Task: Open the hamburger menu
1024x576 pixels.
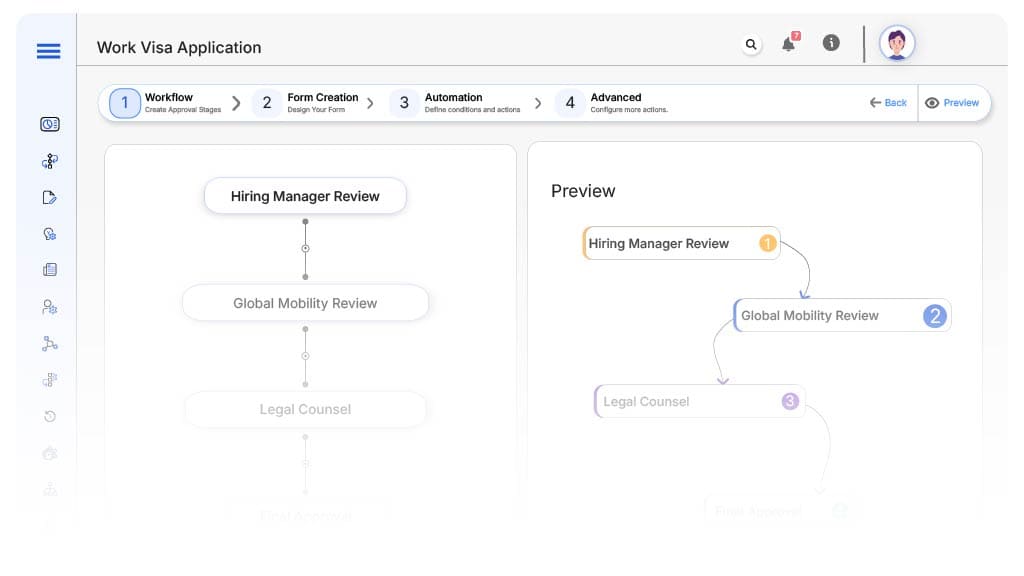Action: pos(48,51)
